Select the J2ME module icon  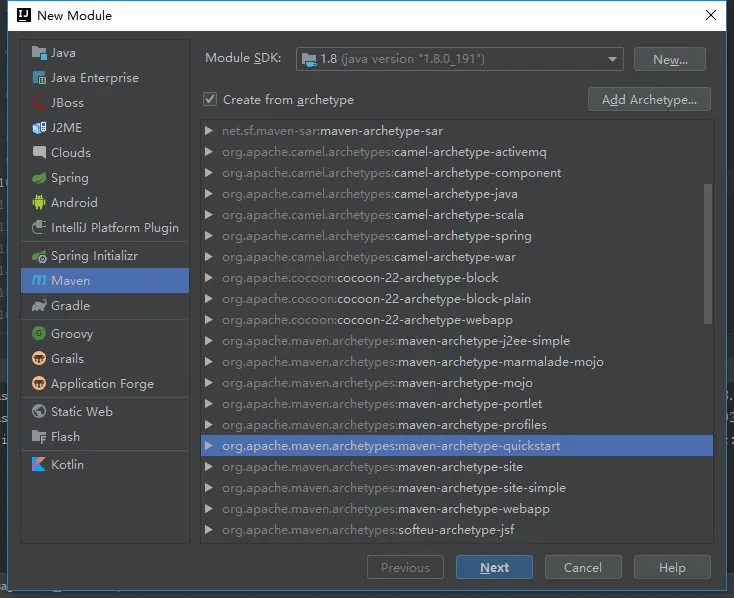[39, 127]
